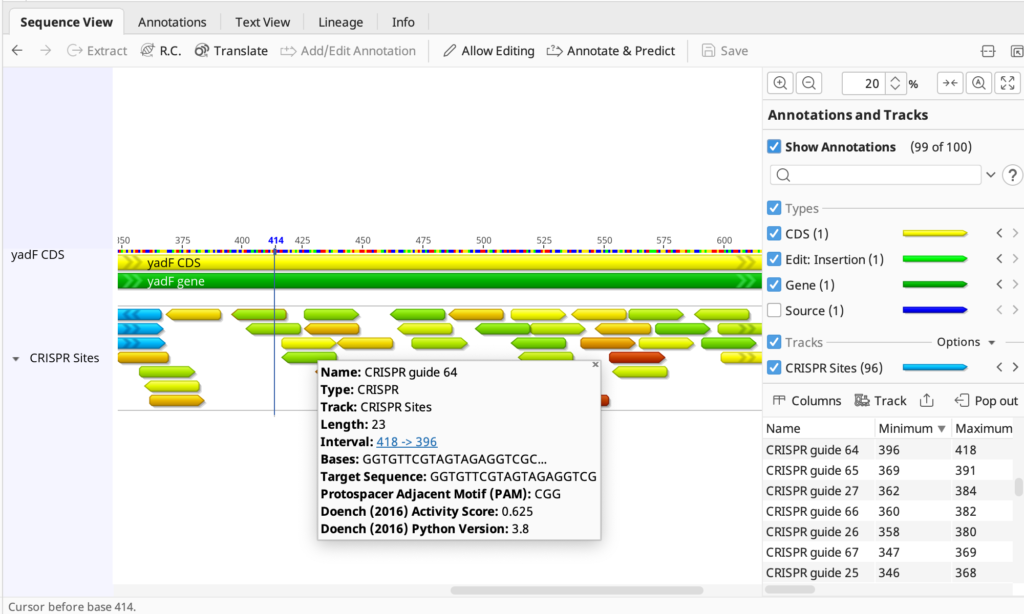Run the Translate tool
This screenshot has height=614, width=1024.
pyautogui.click(x=231, y=50)
